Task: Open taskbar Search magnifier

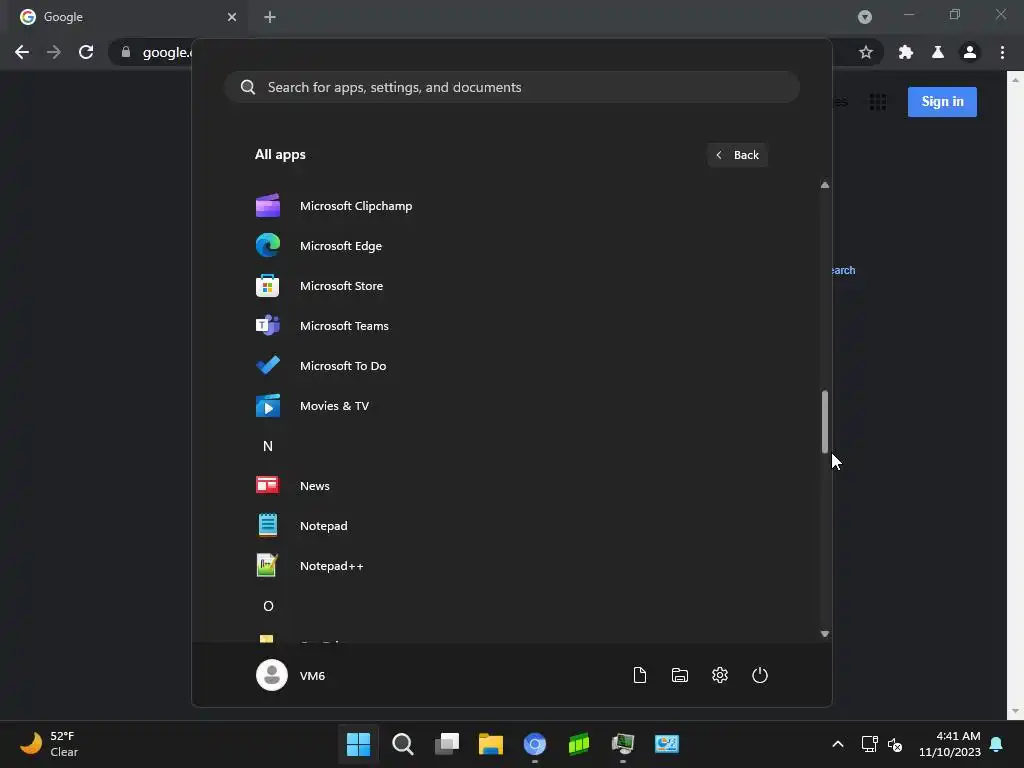Action: [402, 744]
